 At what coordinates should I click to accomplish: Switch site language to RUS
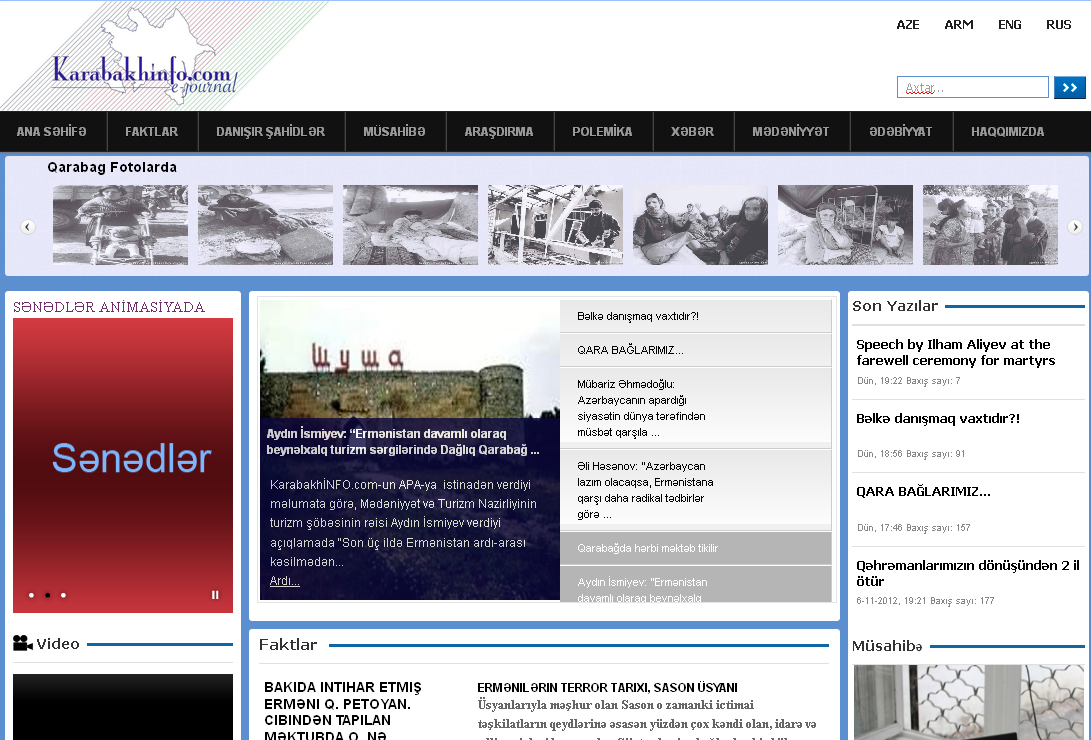click(x=1058, y=25)
